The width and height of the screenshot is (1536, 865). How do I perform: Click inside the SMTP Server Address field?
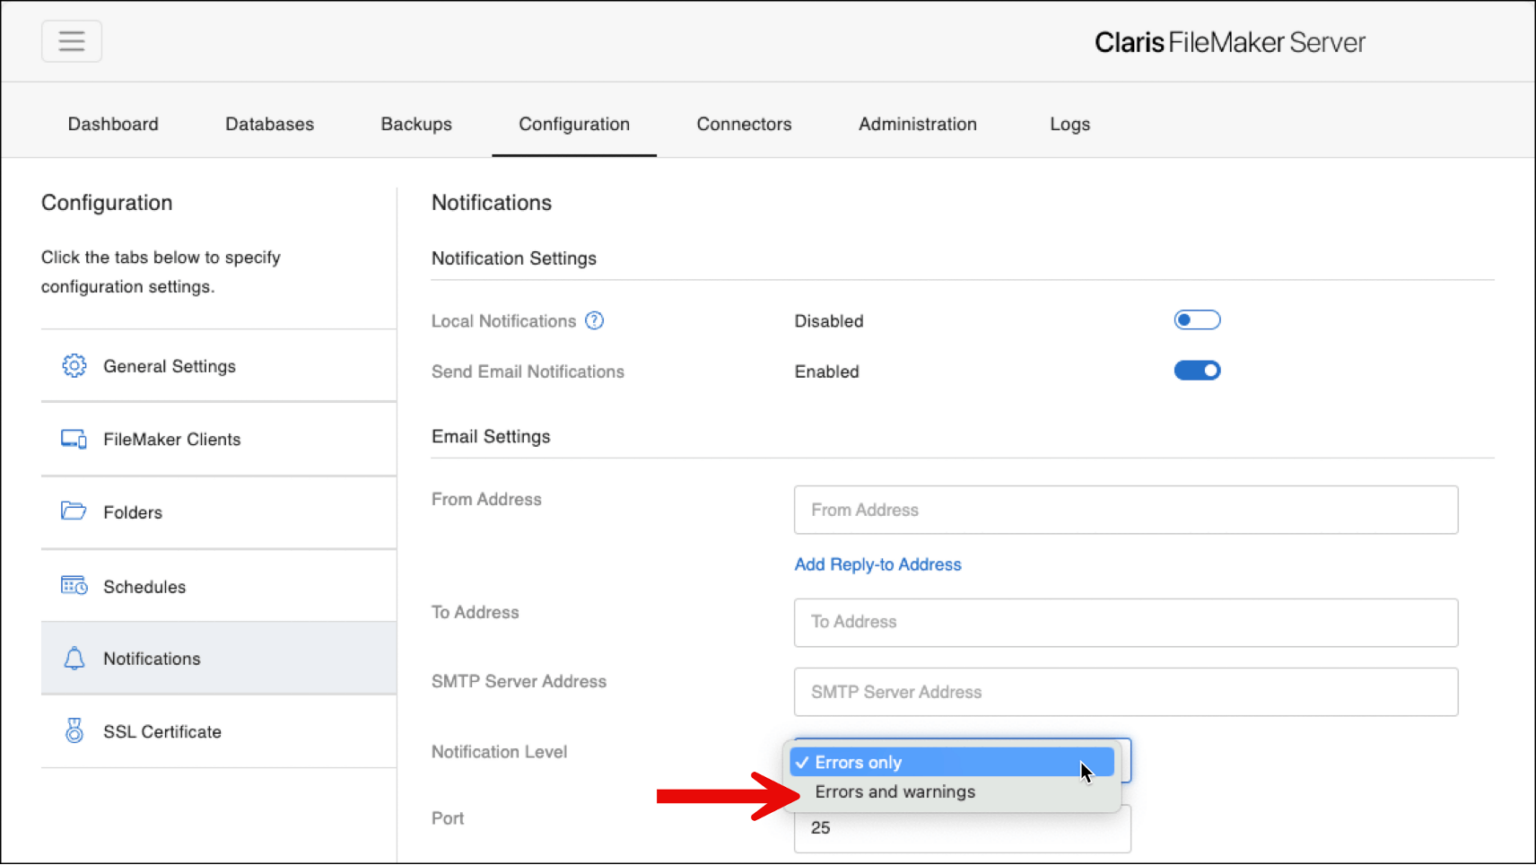click(x=1125, y=692)
